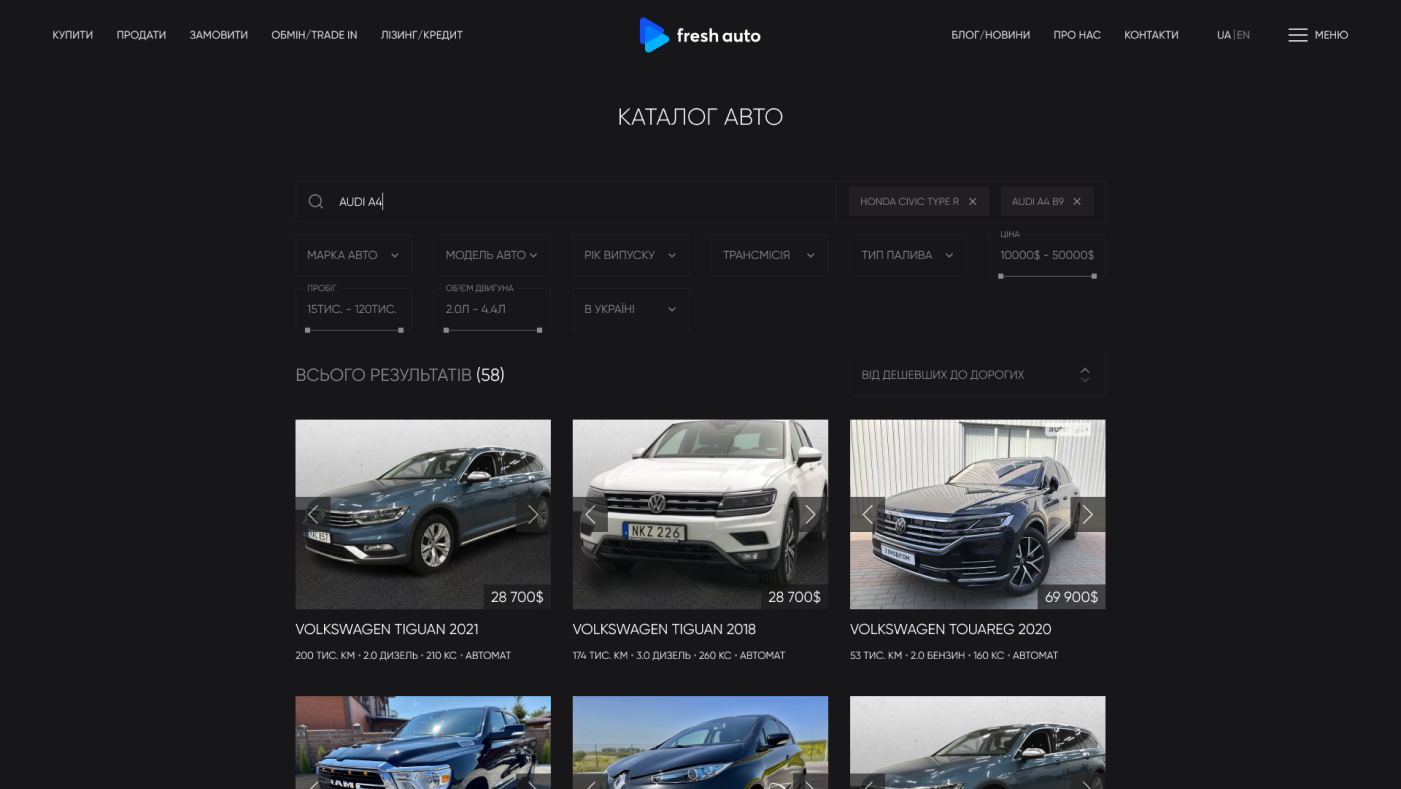Click the 69 900$ price tag

(x=1072, y=597)
